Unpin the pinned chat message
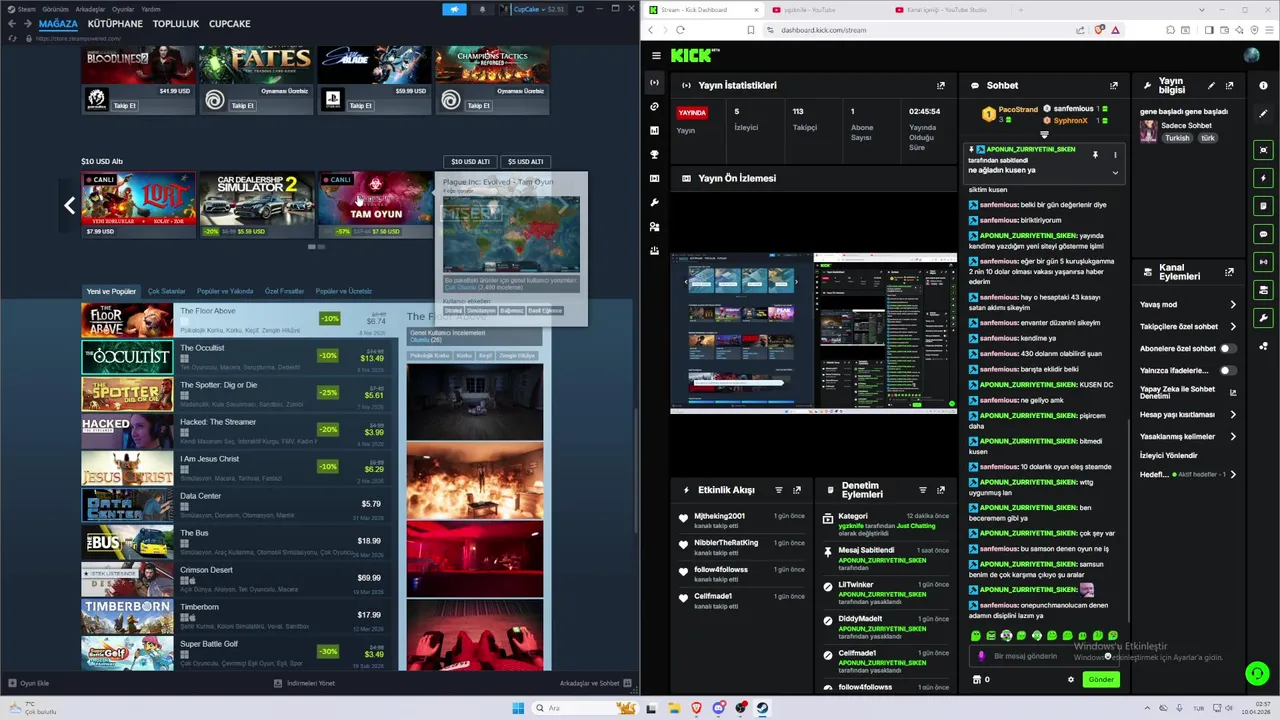This screenshot has width=1280, height=720. pyautogui.click(x=1095, y=155)
